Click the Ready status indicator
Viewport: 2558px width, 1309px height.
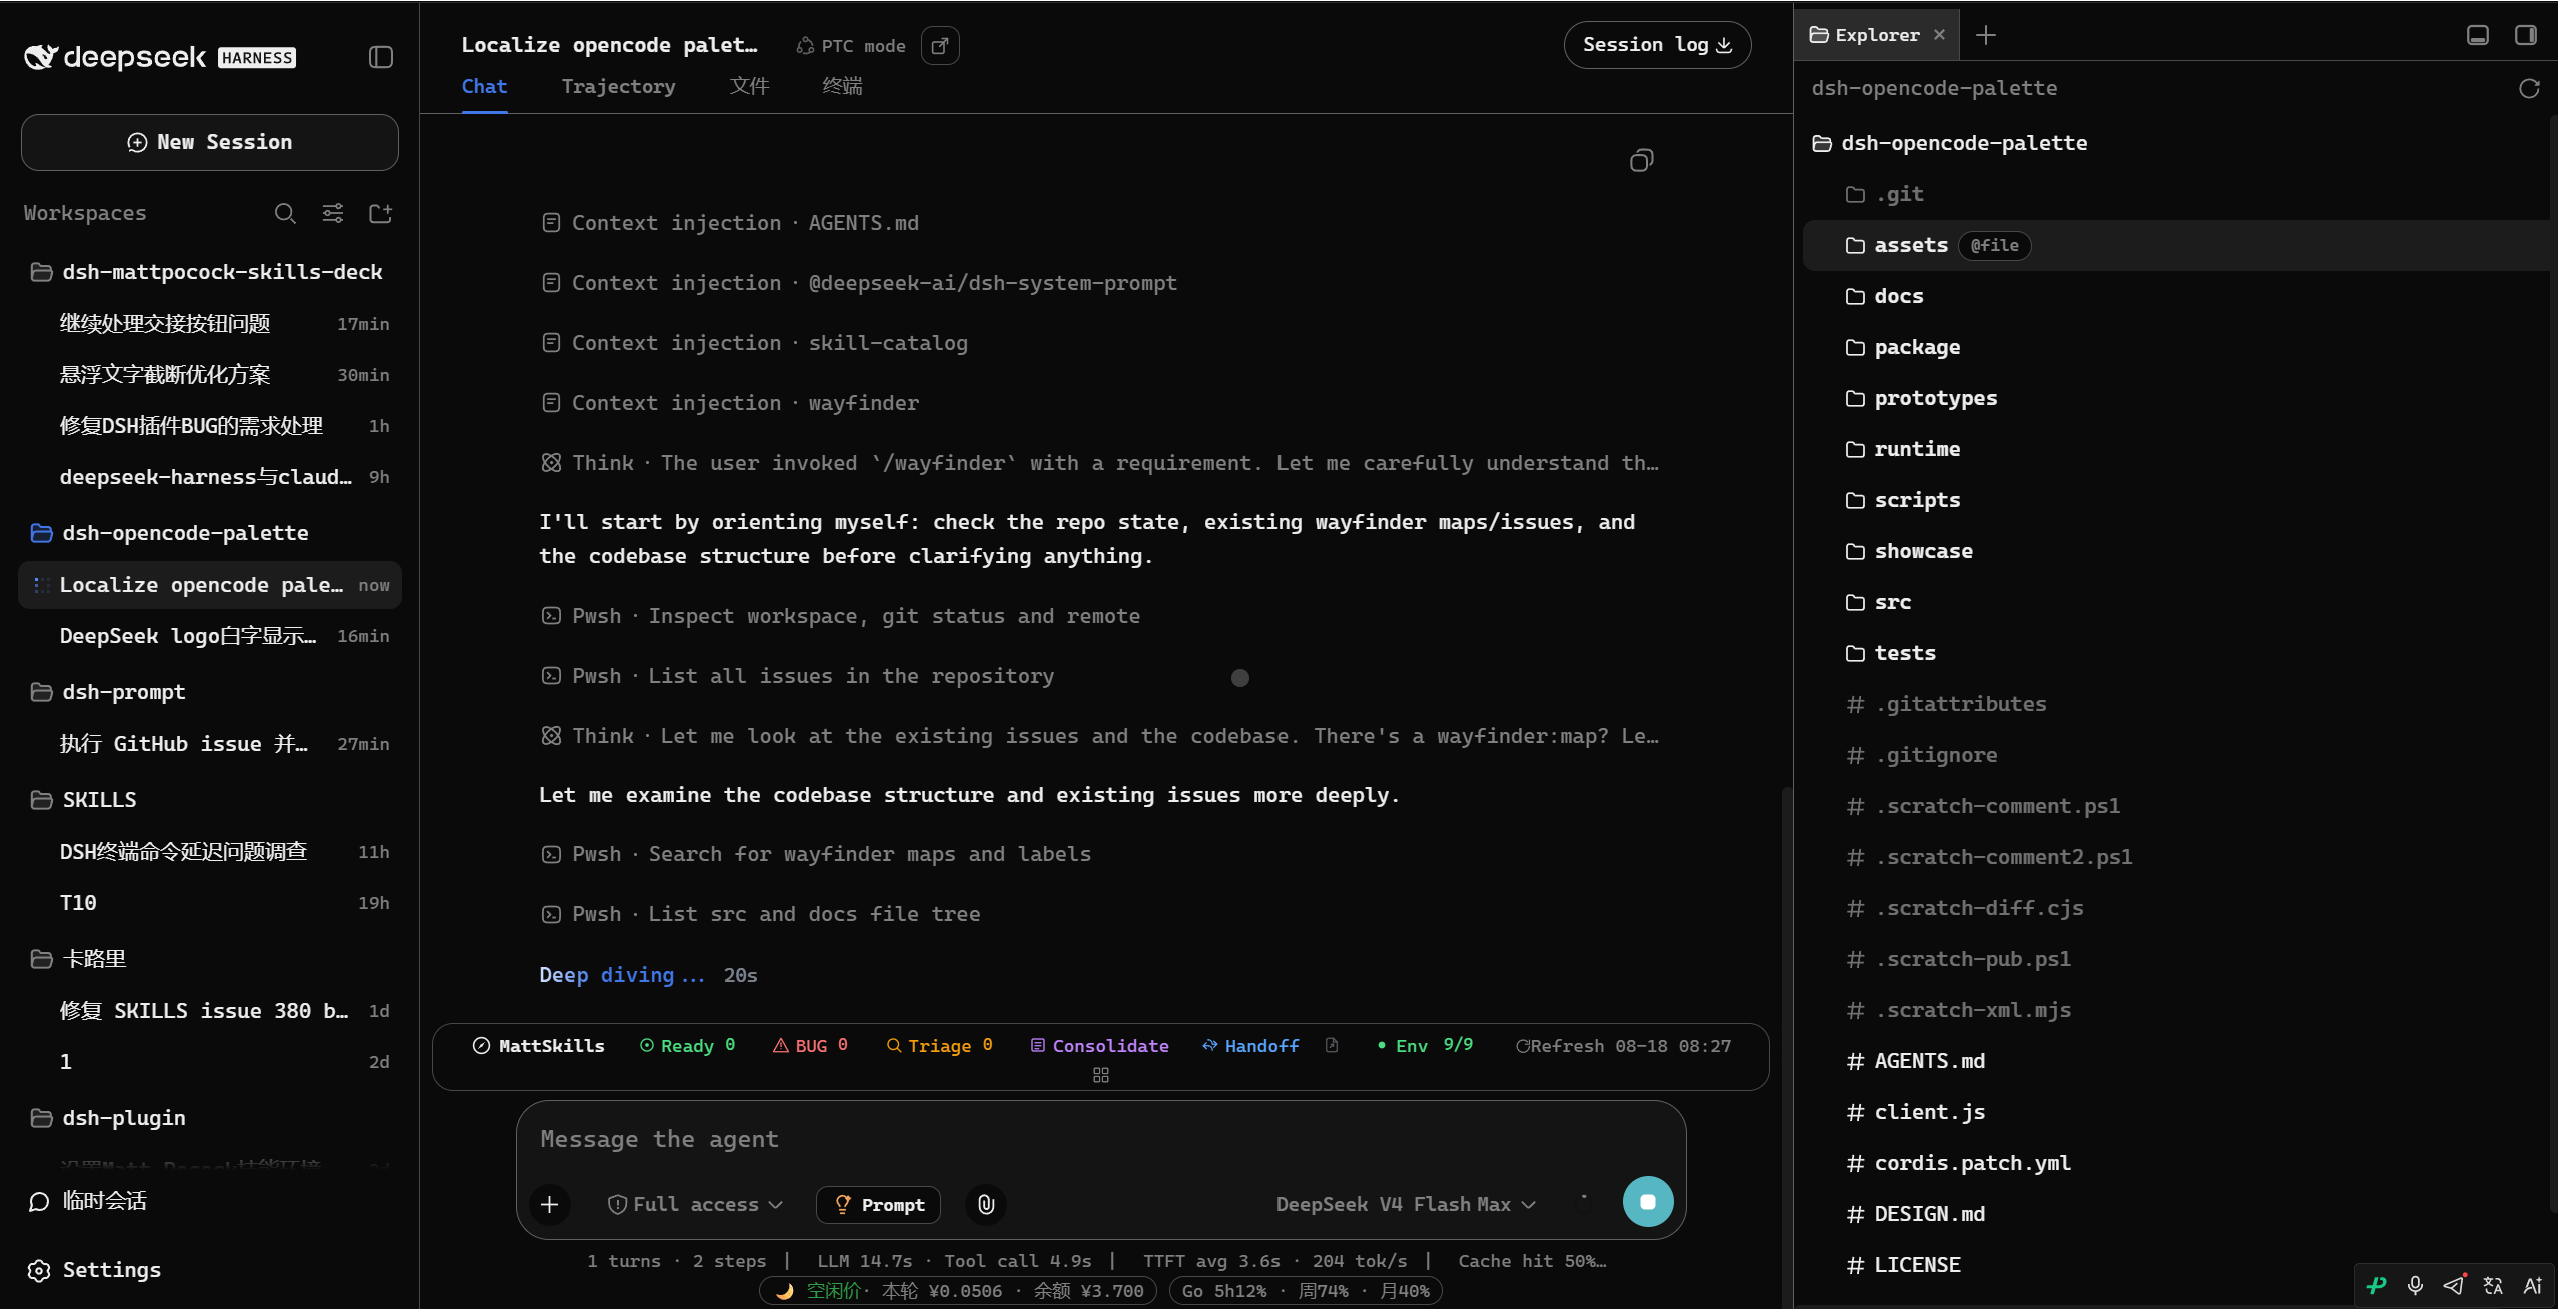click(687, 1045)
